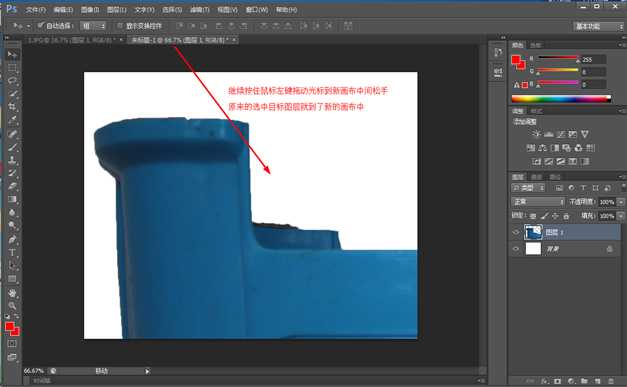Viewport: 627px width, 387px height.
Task: Click the Delete layer trash icon
Action: point(611,381)
